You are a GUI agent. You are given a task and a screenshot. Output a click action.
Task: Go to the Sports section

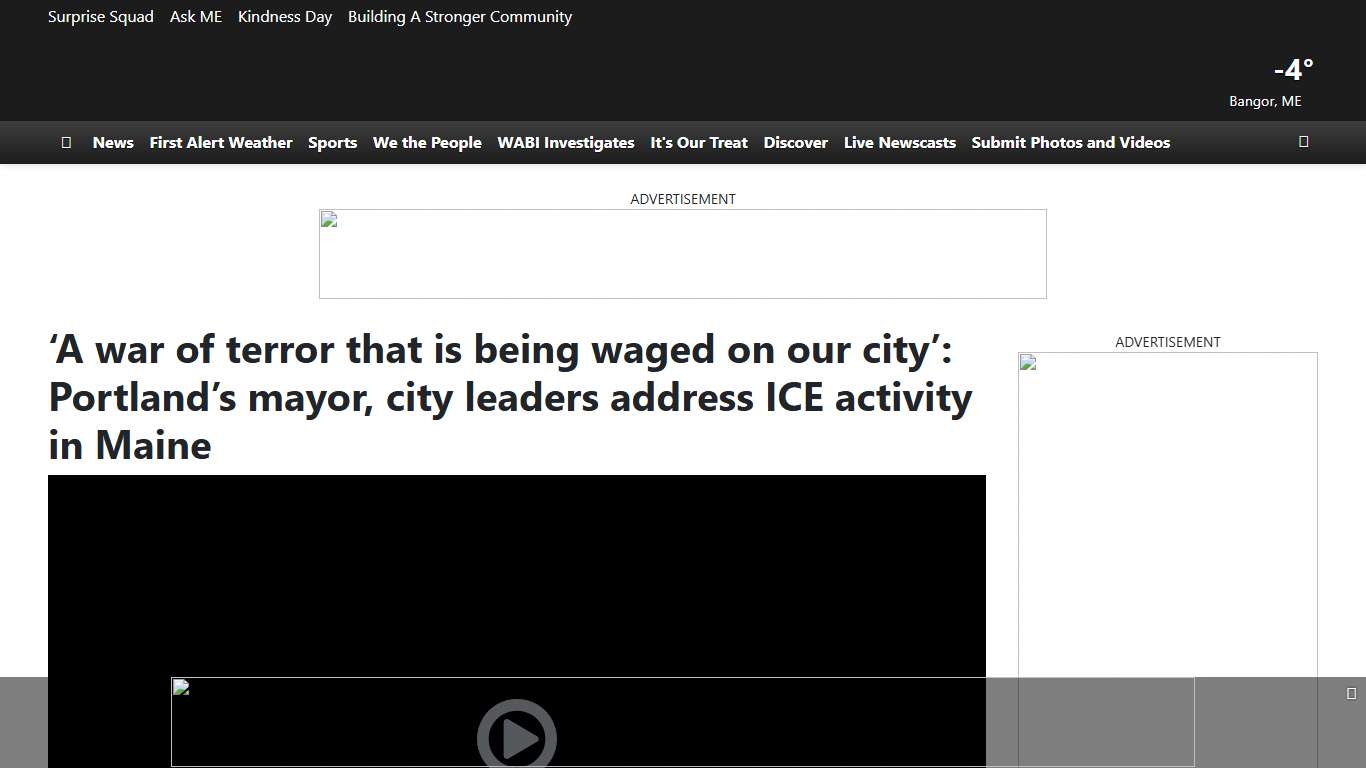pos(332,143)
